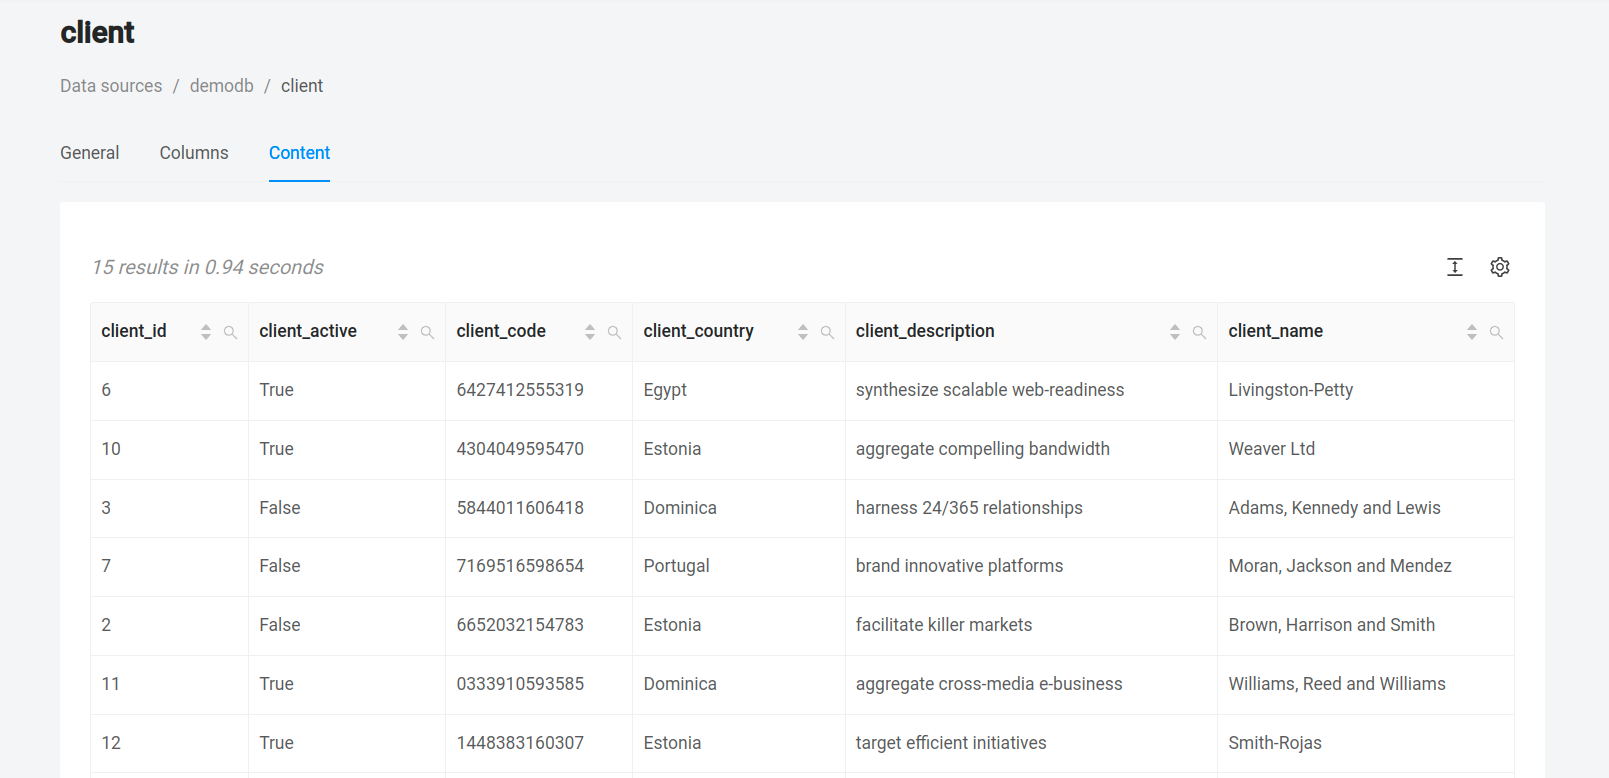Sort table by client_id

coord(206,332)
